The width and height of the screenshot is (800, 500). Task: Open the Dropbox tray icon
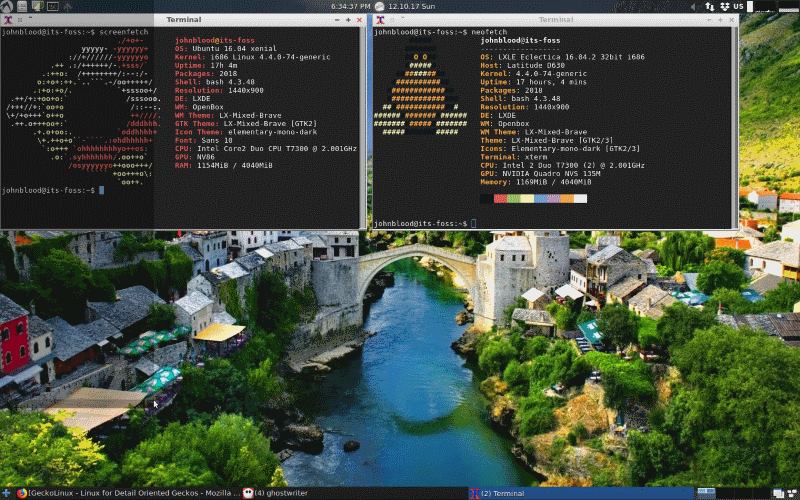pyautogui.click(x=724, y=6)
